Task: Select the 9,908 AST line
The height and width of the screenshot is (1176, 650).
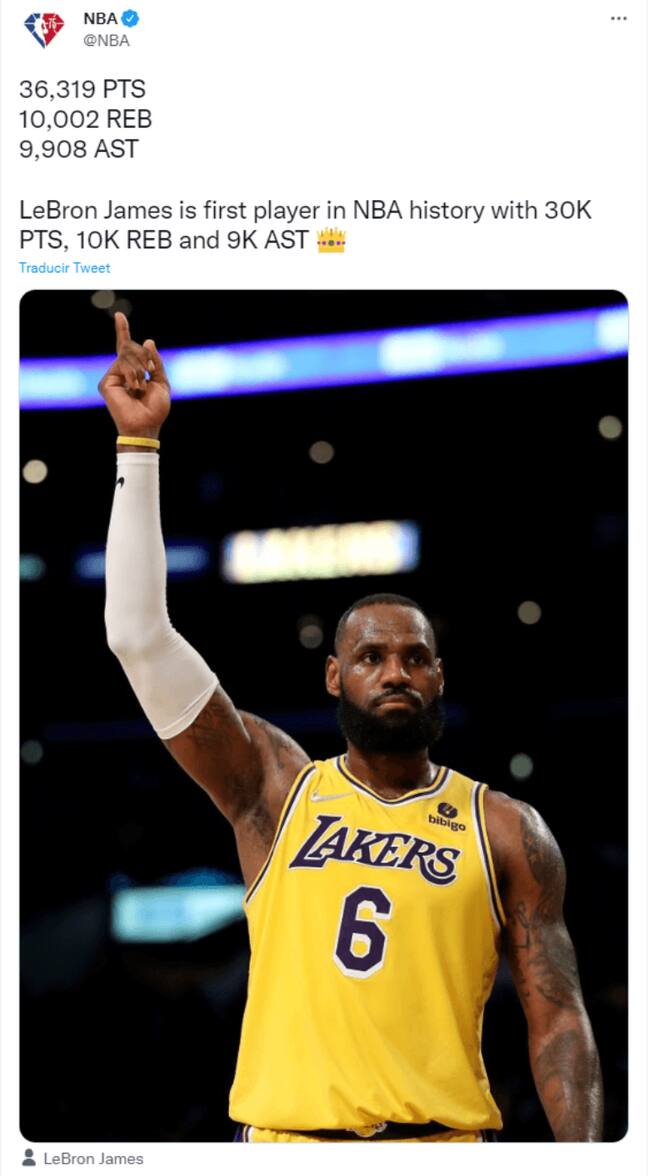Action: point(79,148)
